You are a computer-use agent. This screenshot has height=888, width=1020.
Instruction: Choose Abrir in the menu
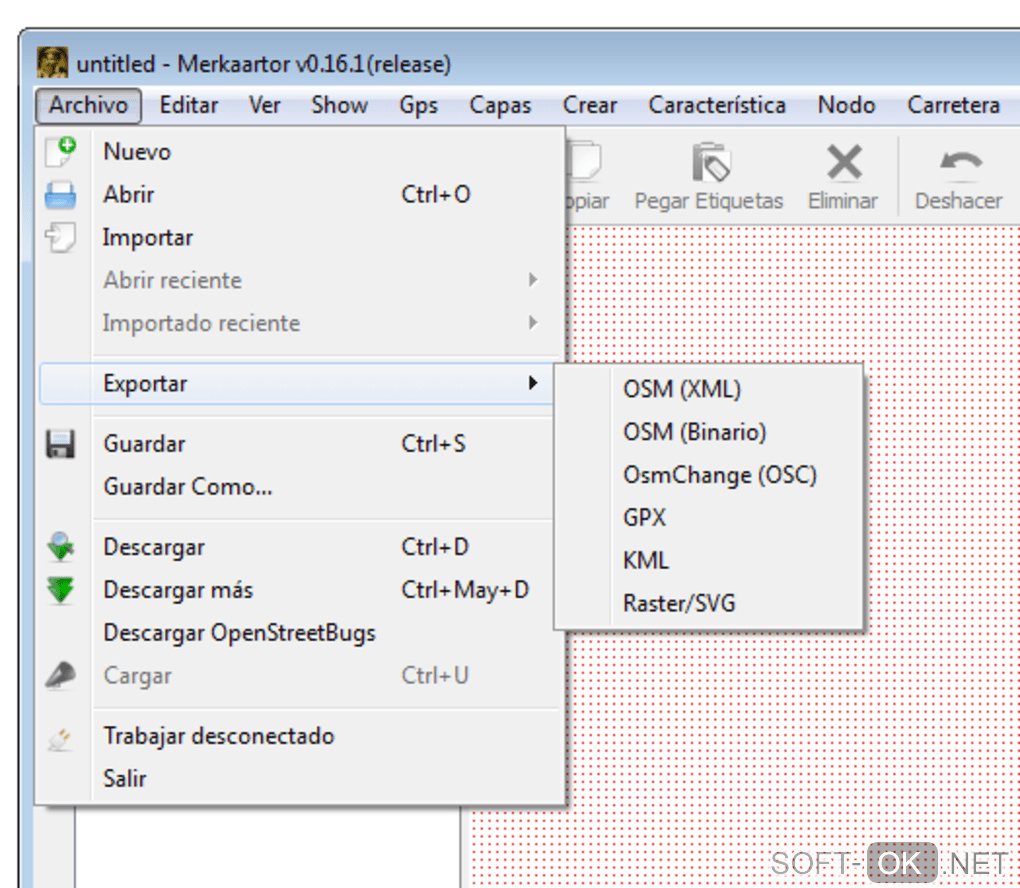coord(299,195)
